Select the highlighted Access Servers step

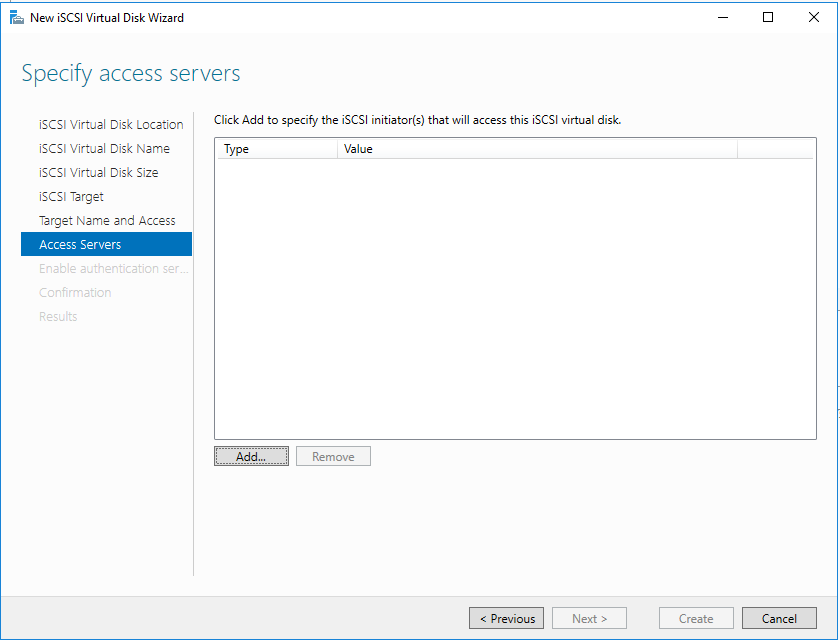80,245
